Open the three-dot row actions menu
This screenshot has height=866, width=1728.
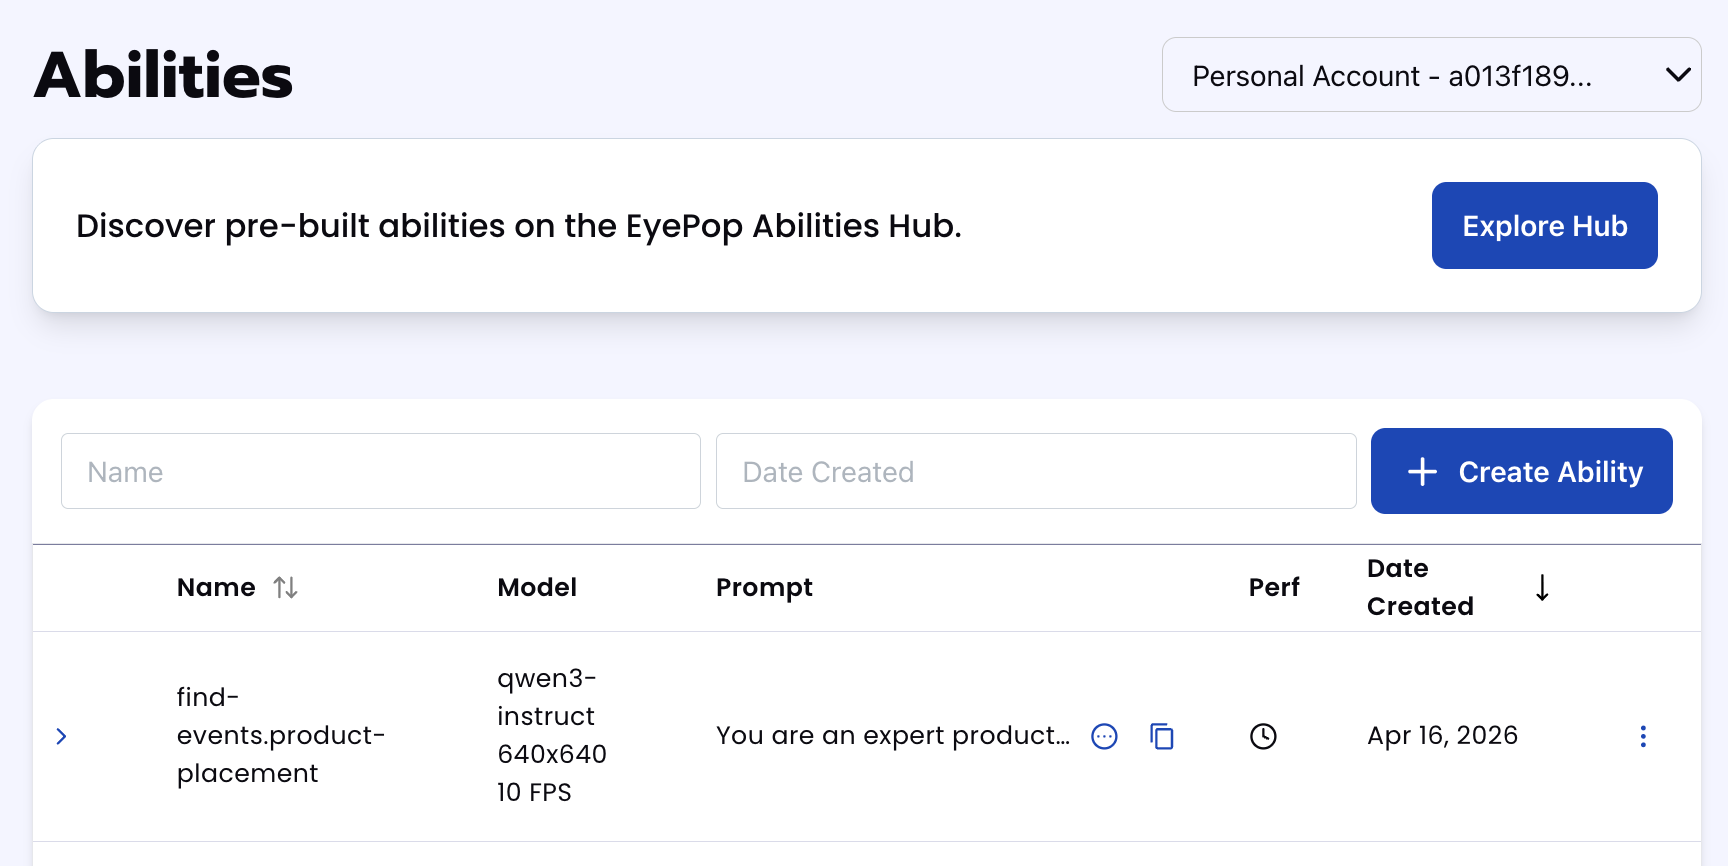click(x=1642, y=737)
